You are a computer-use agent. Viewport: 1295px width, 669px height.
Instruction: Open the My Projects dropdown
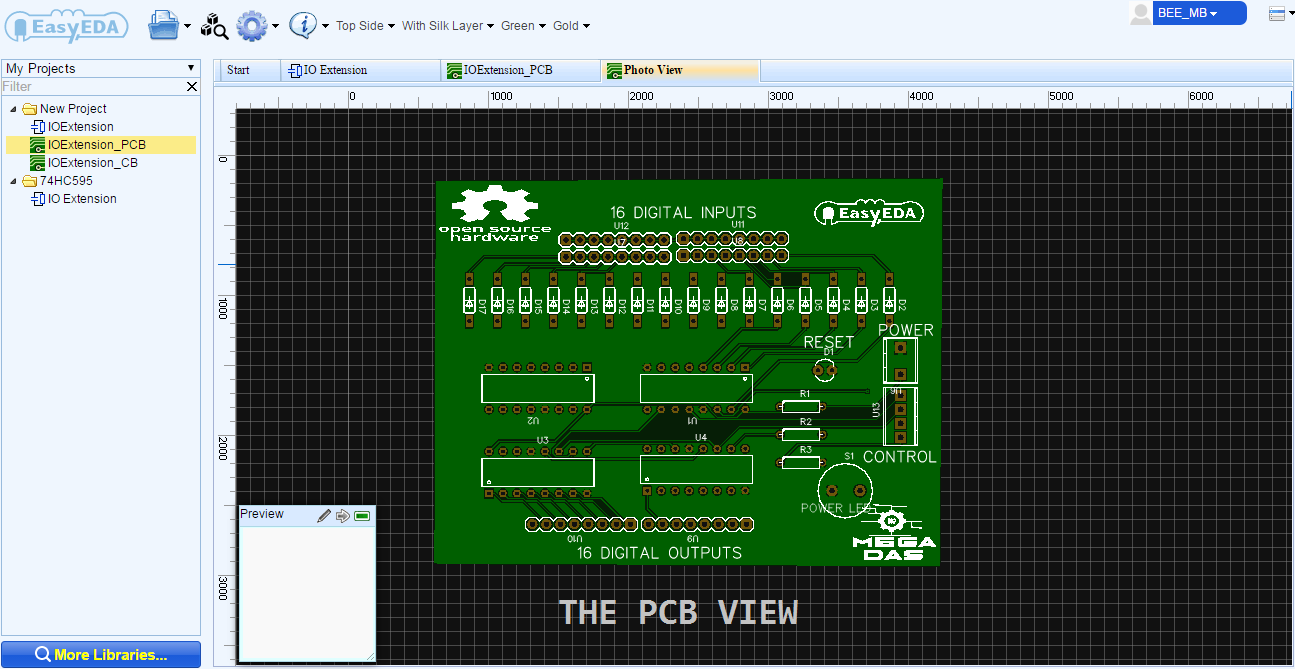190,68
